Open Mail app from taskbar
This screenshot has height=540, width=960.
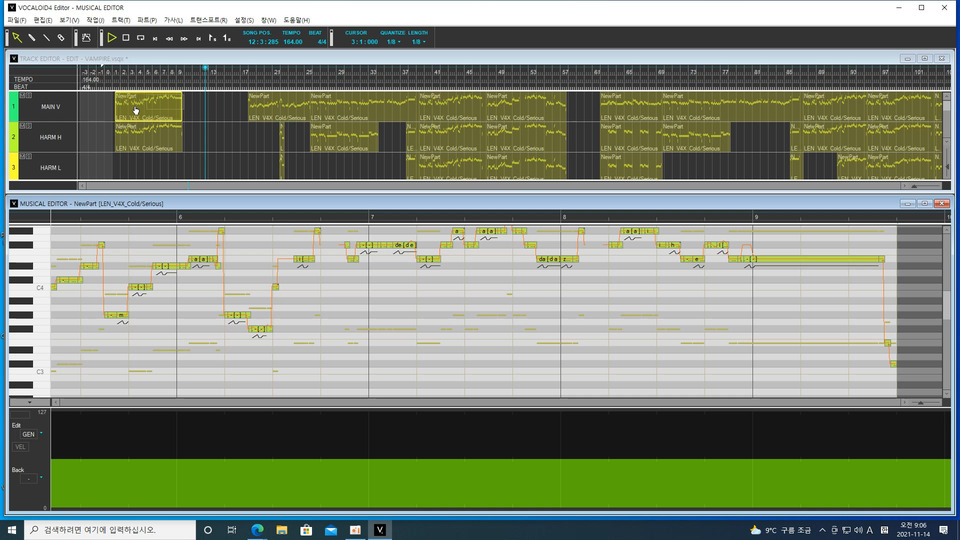331,530
